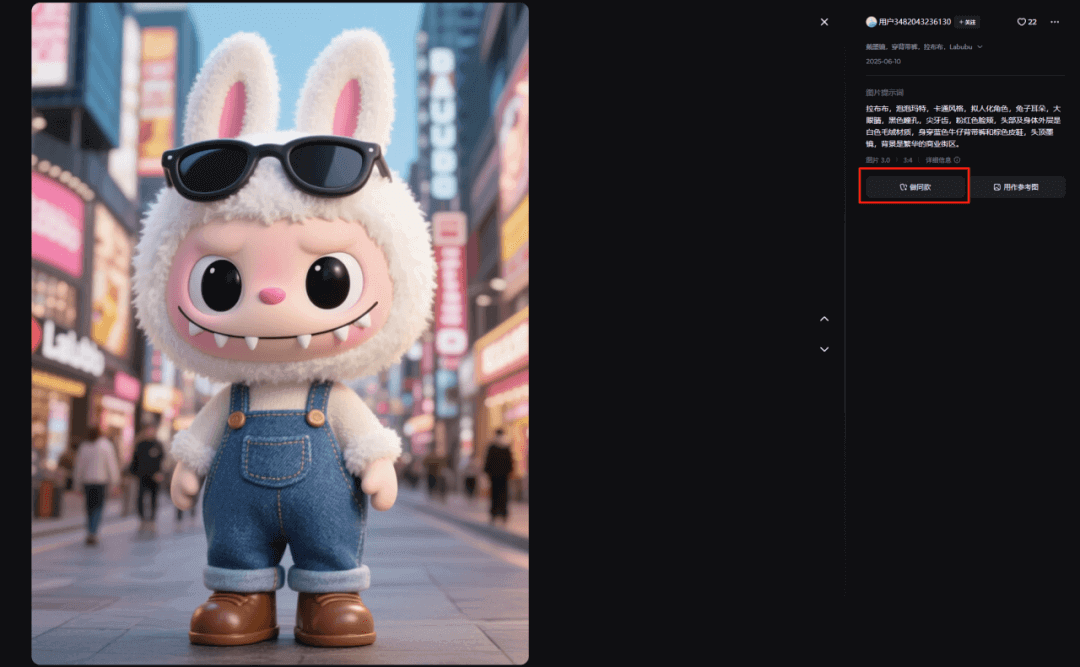Click the 用作参考图 button label
Viewport: 1080px width, 667px height.
tap(1021, 187)
